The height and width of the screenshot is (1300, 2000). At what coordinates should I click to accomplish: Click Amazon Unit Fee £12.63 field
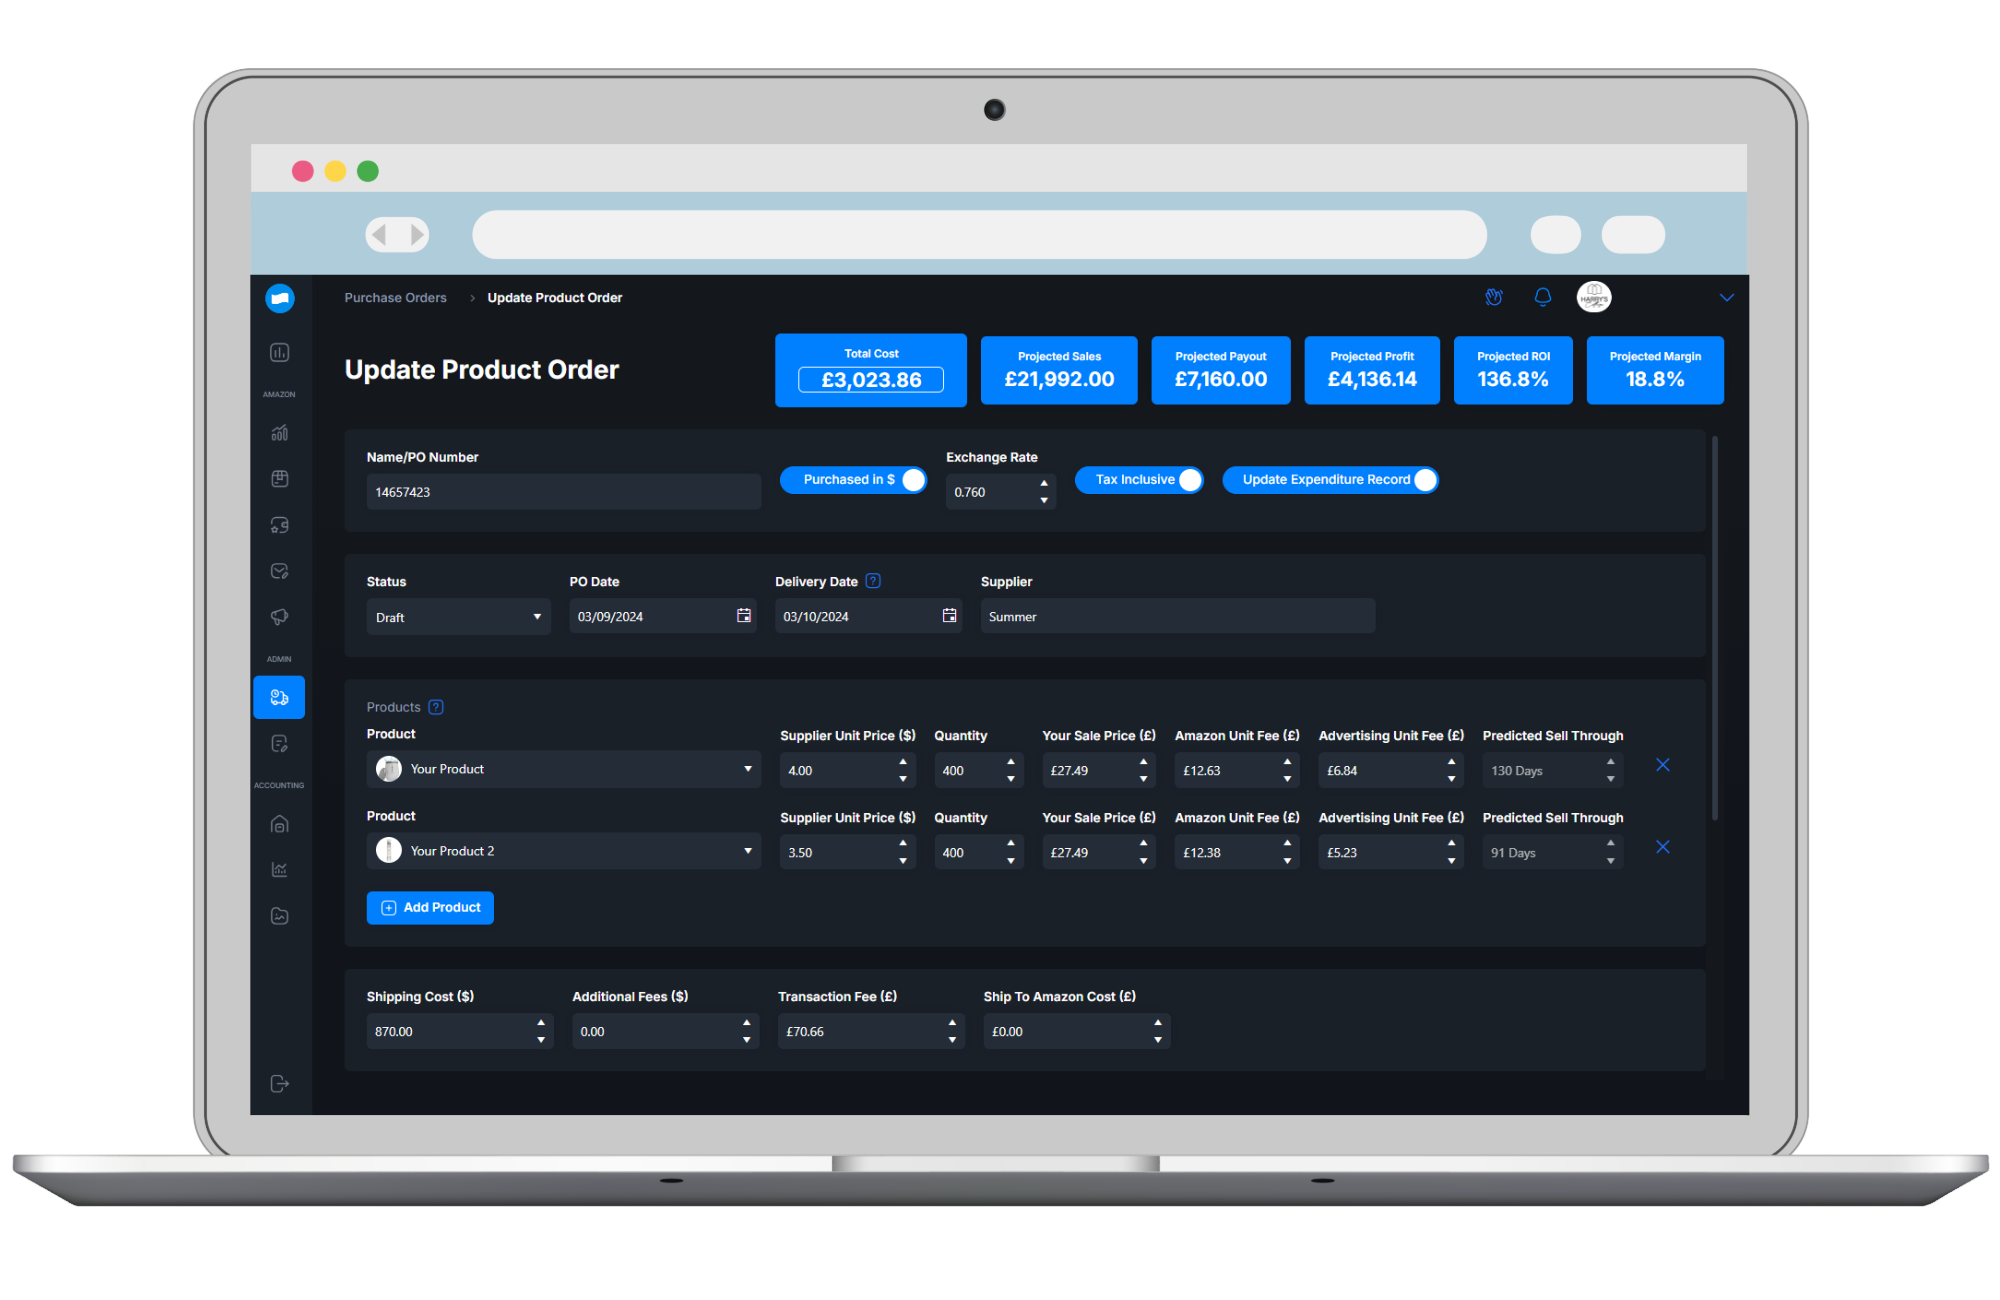click(1237, 770)
